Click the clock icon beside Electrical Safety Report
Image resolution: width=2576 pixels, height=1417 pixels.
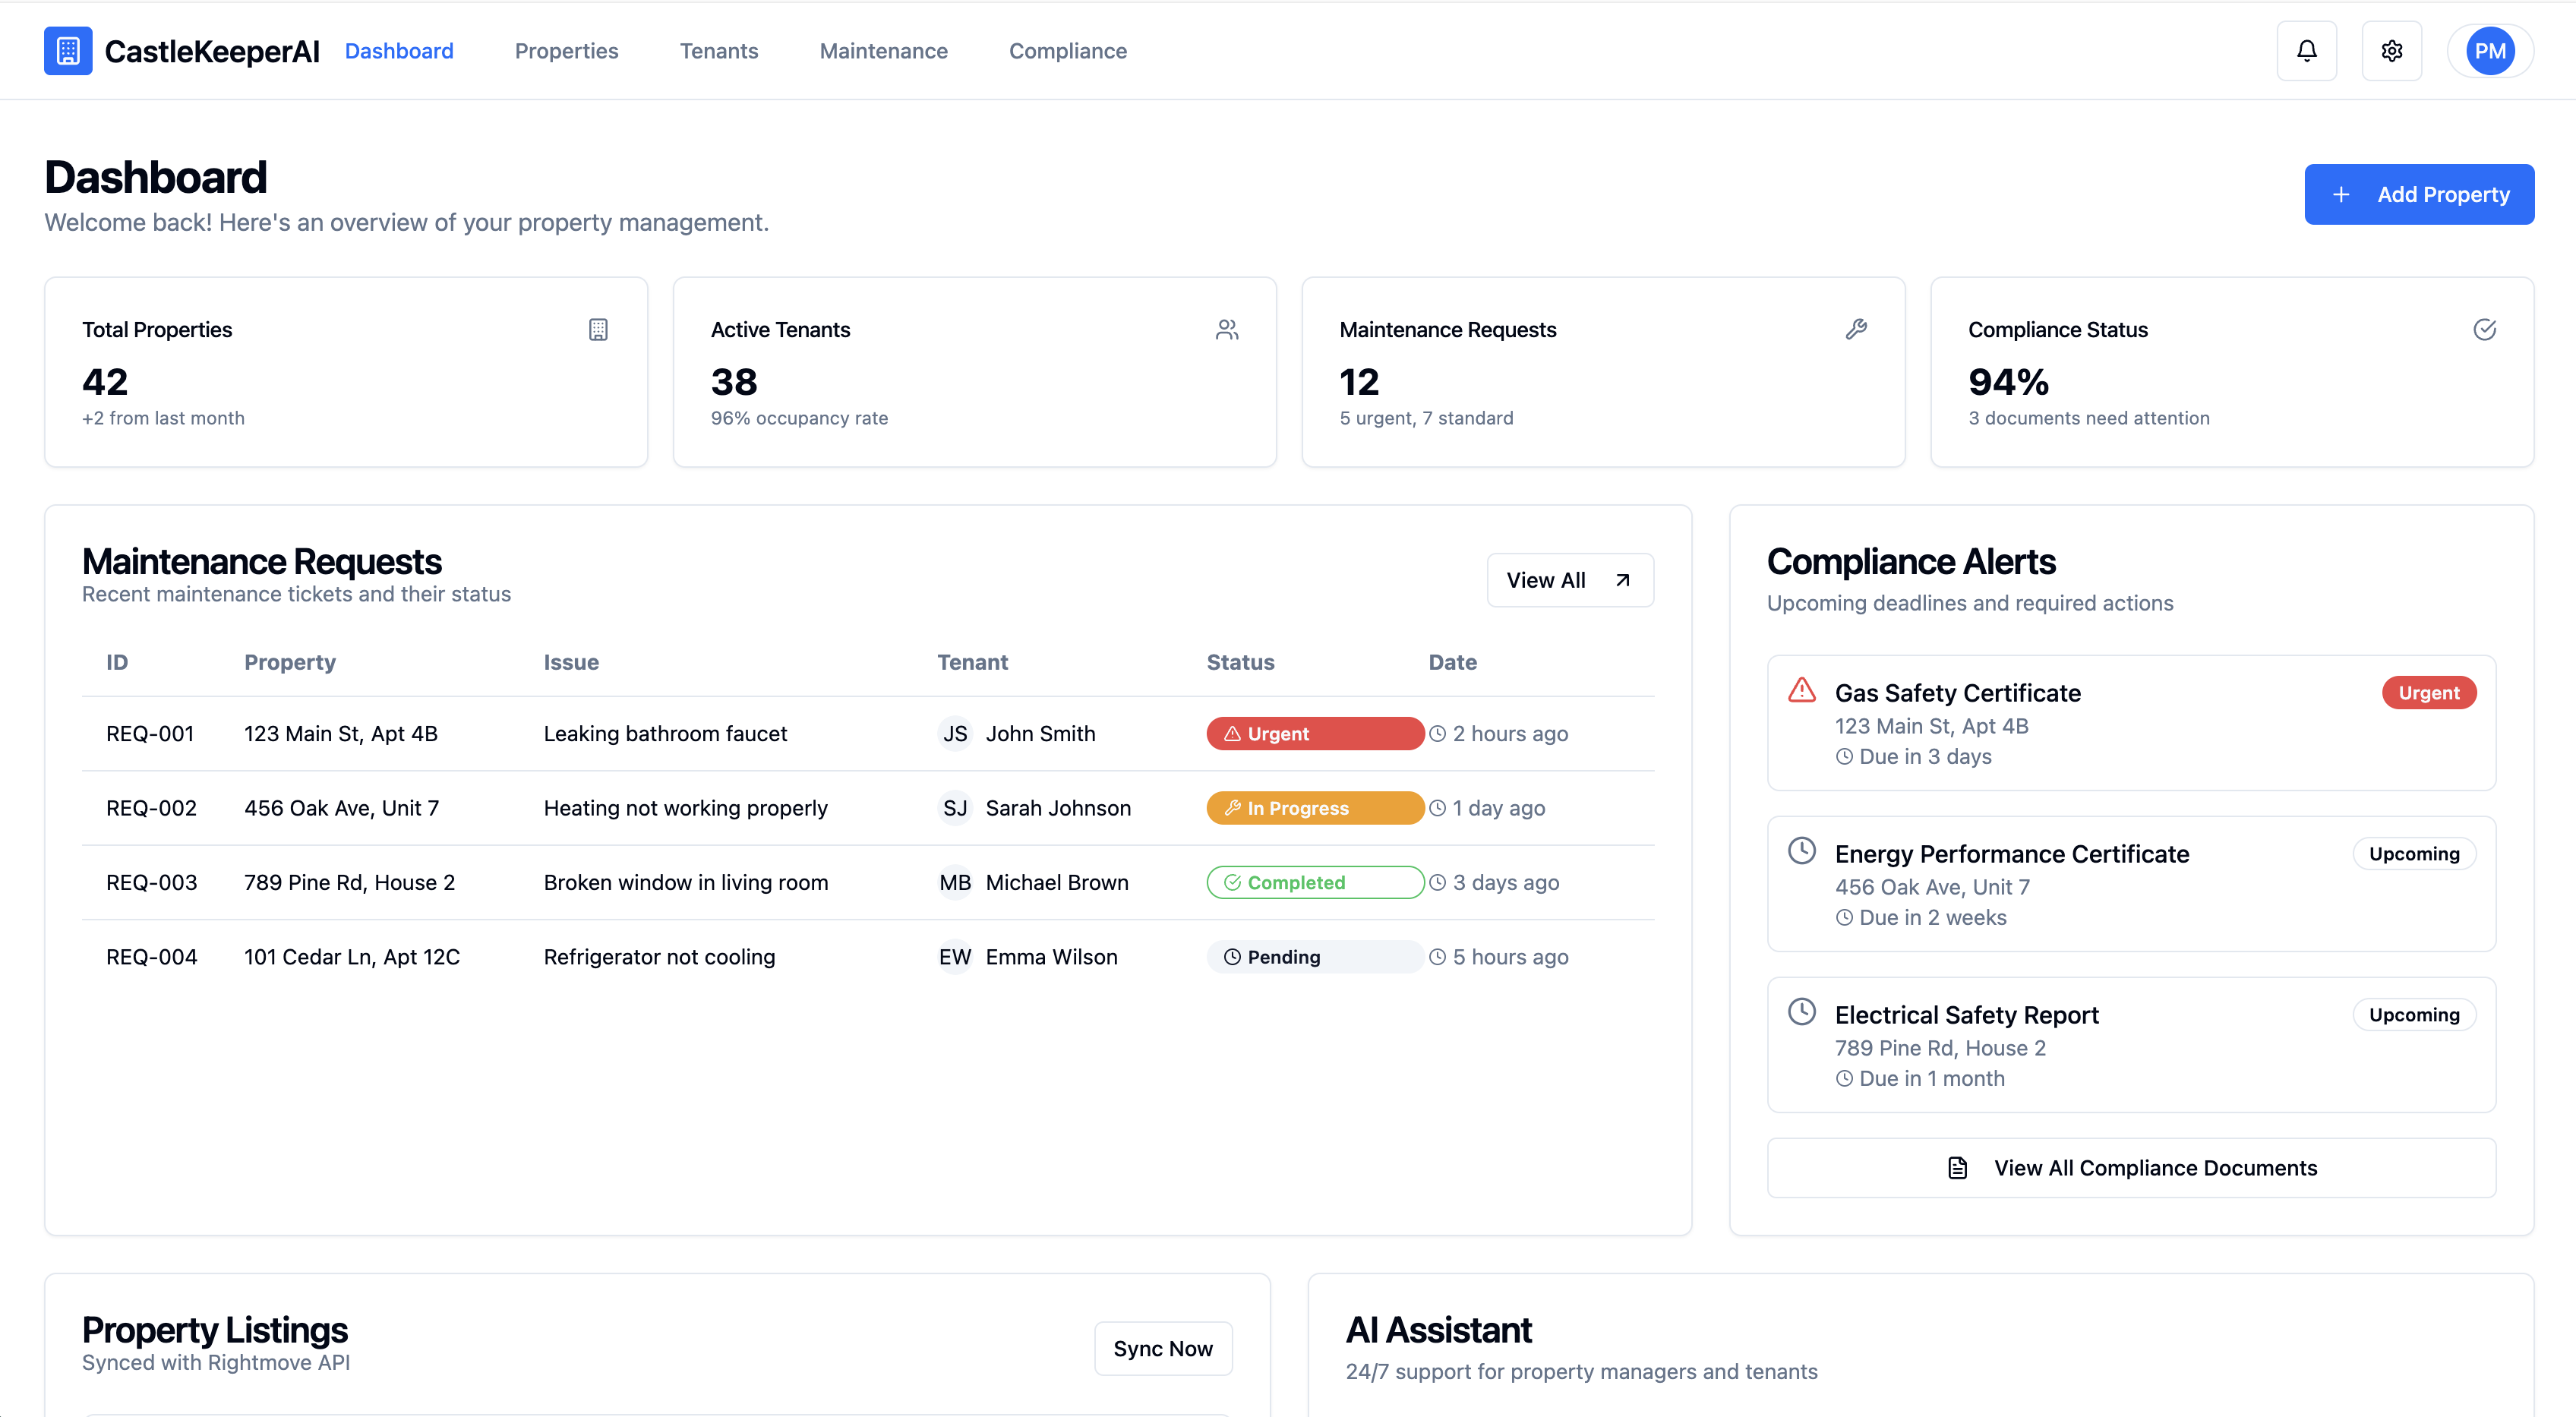1802,1011
